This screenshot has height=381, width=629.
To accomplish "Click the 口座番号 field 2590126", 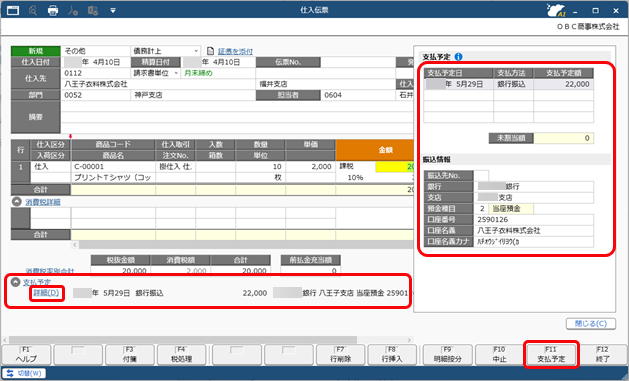I will click(534, 219).
